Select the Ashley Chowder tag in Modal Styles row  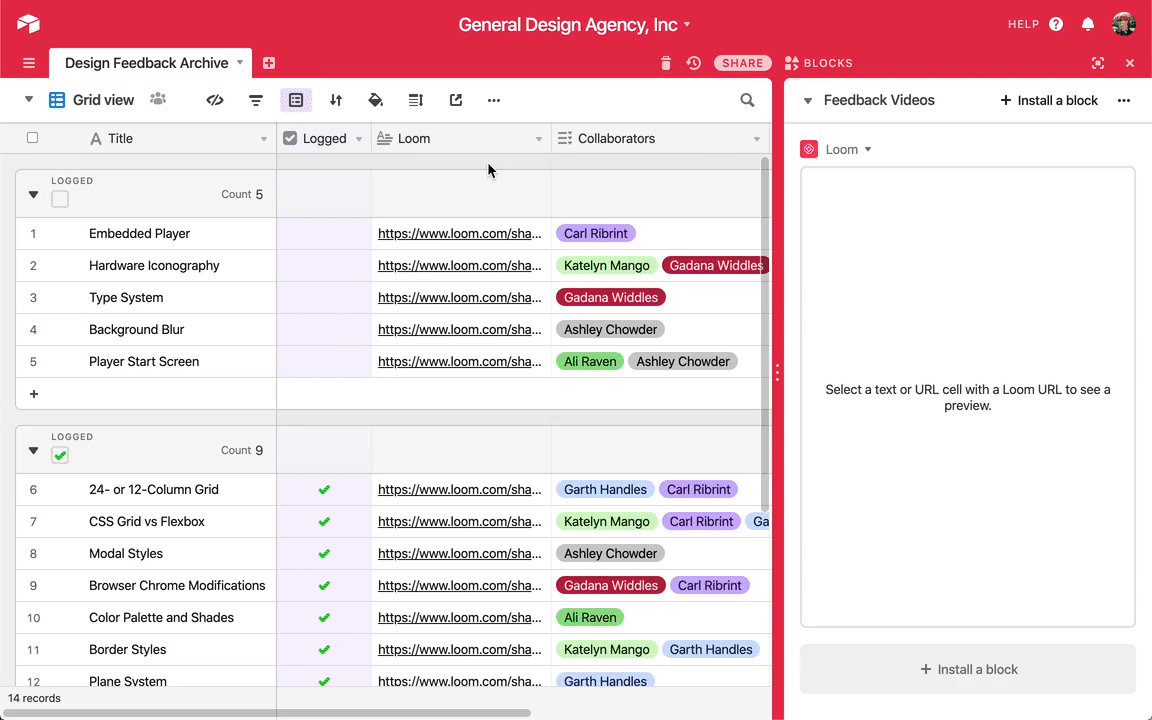click(611, 553)
